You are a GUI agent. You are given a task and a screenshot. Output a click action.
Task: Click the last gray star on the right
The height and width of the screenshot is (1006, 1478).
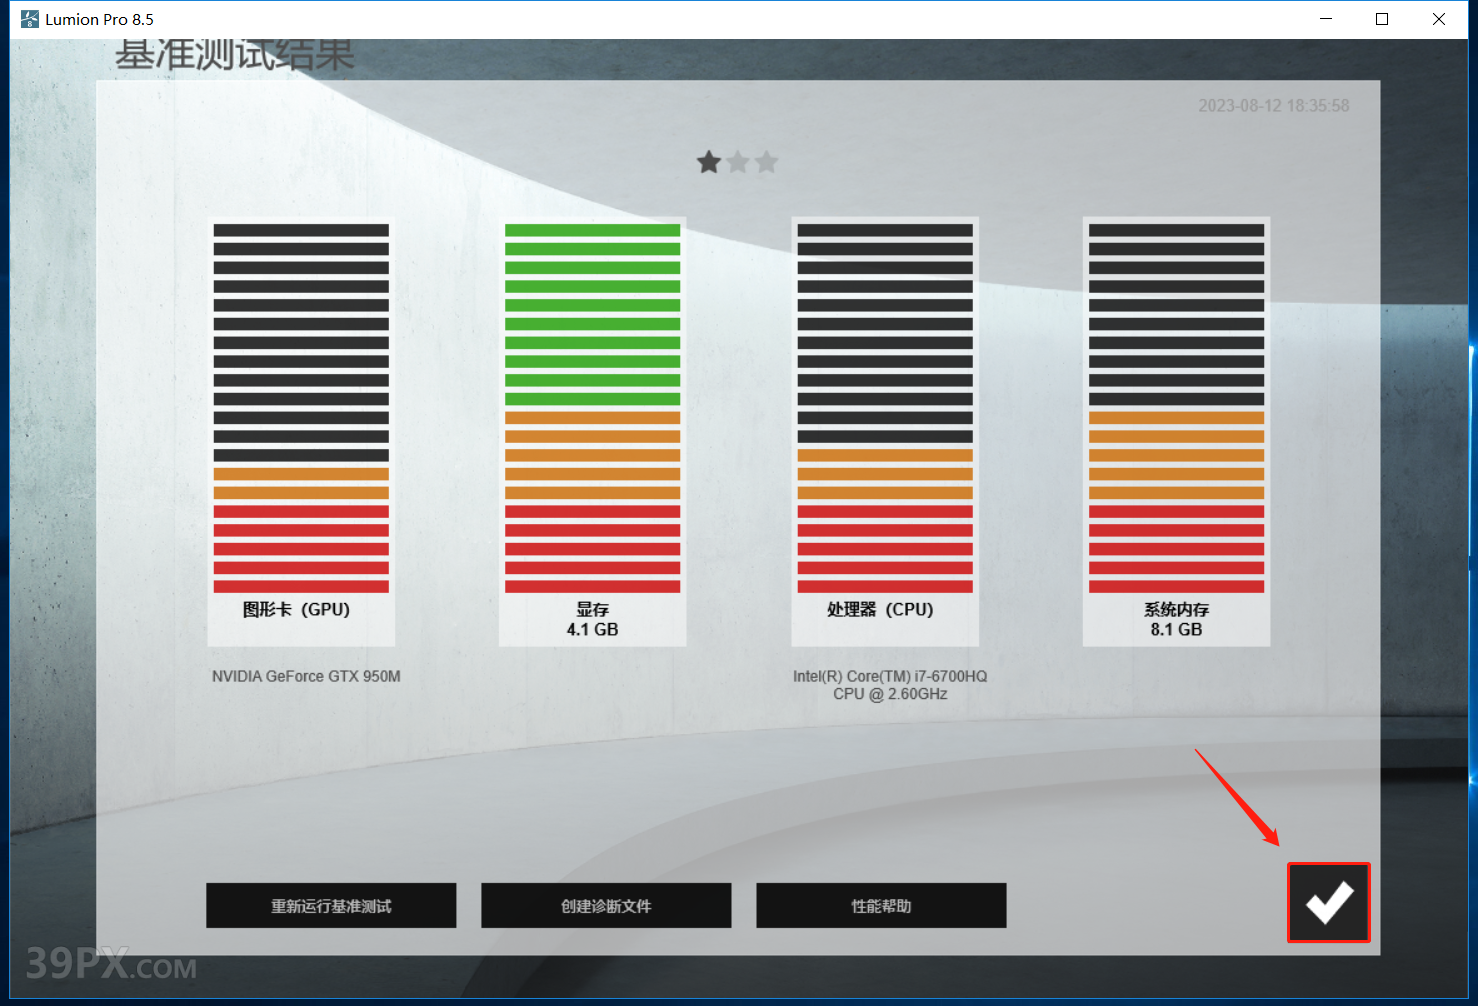[x=767, y=162]
